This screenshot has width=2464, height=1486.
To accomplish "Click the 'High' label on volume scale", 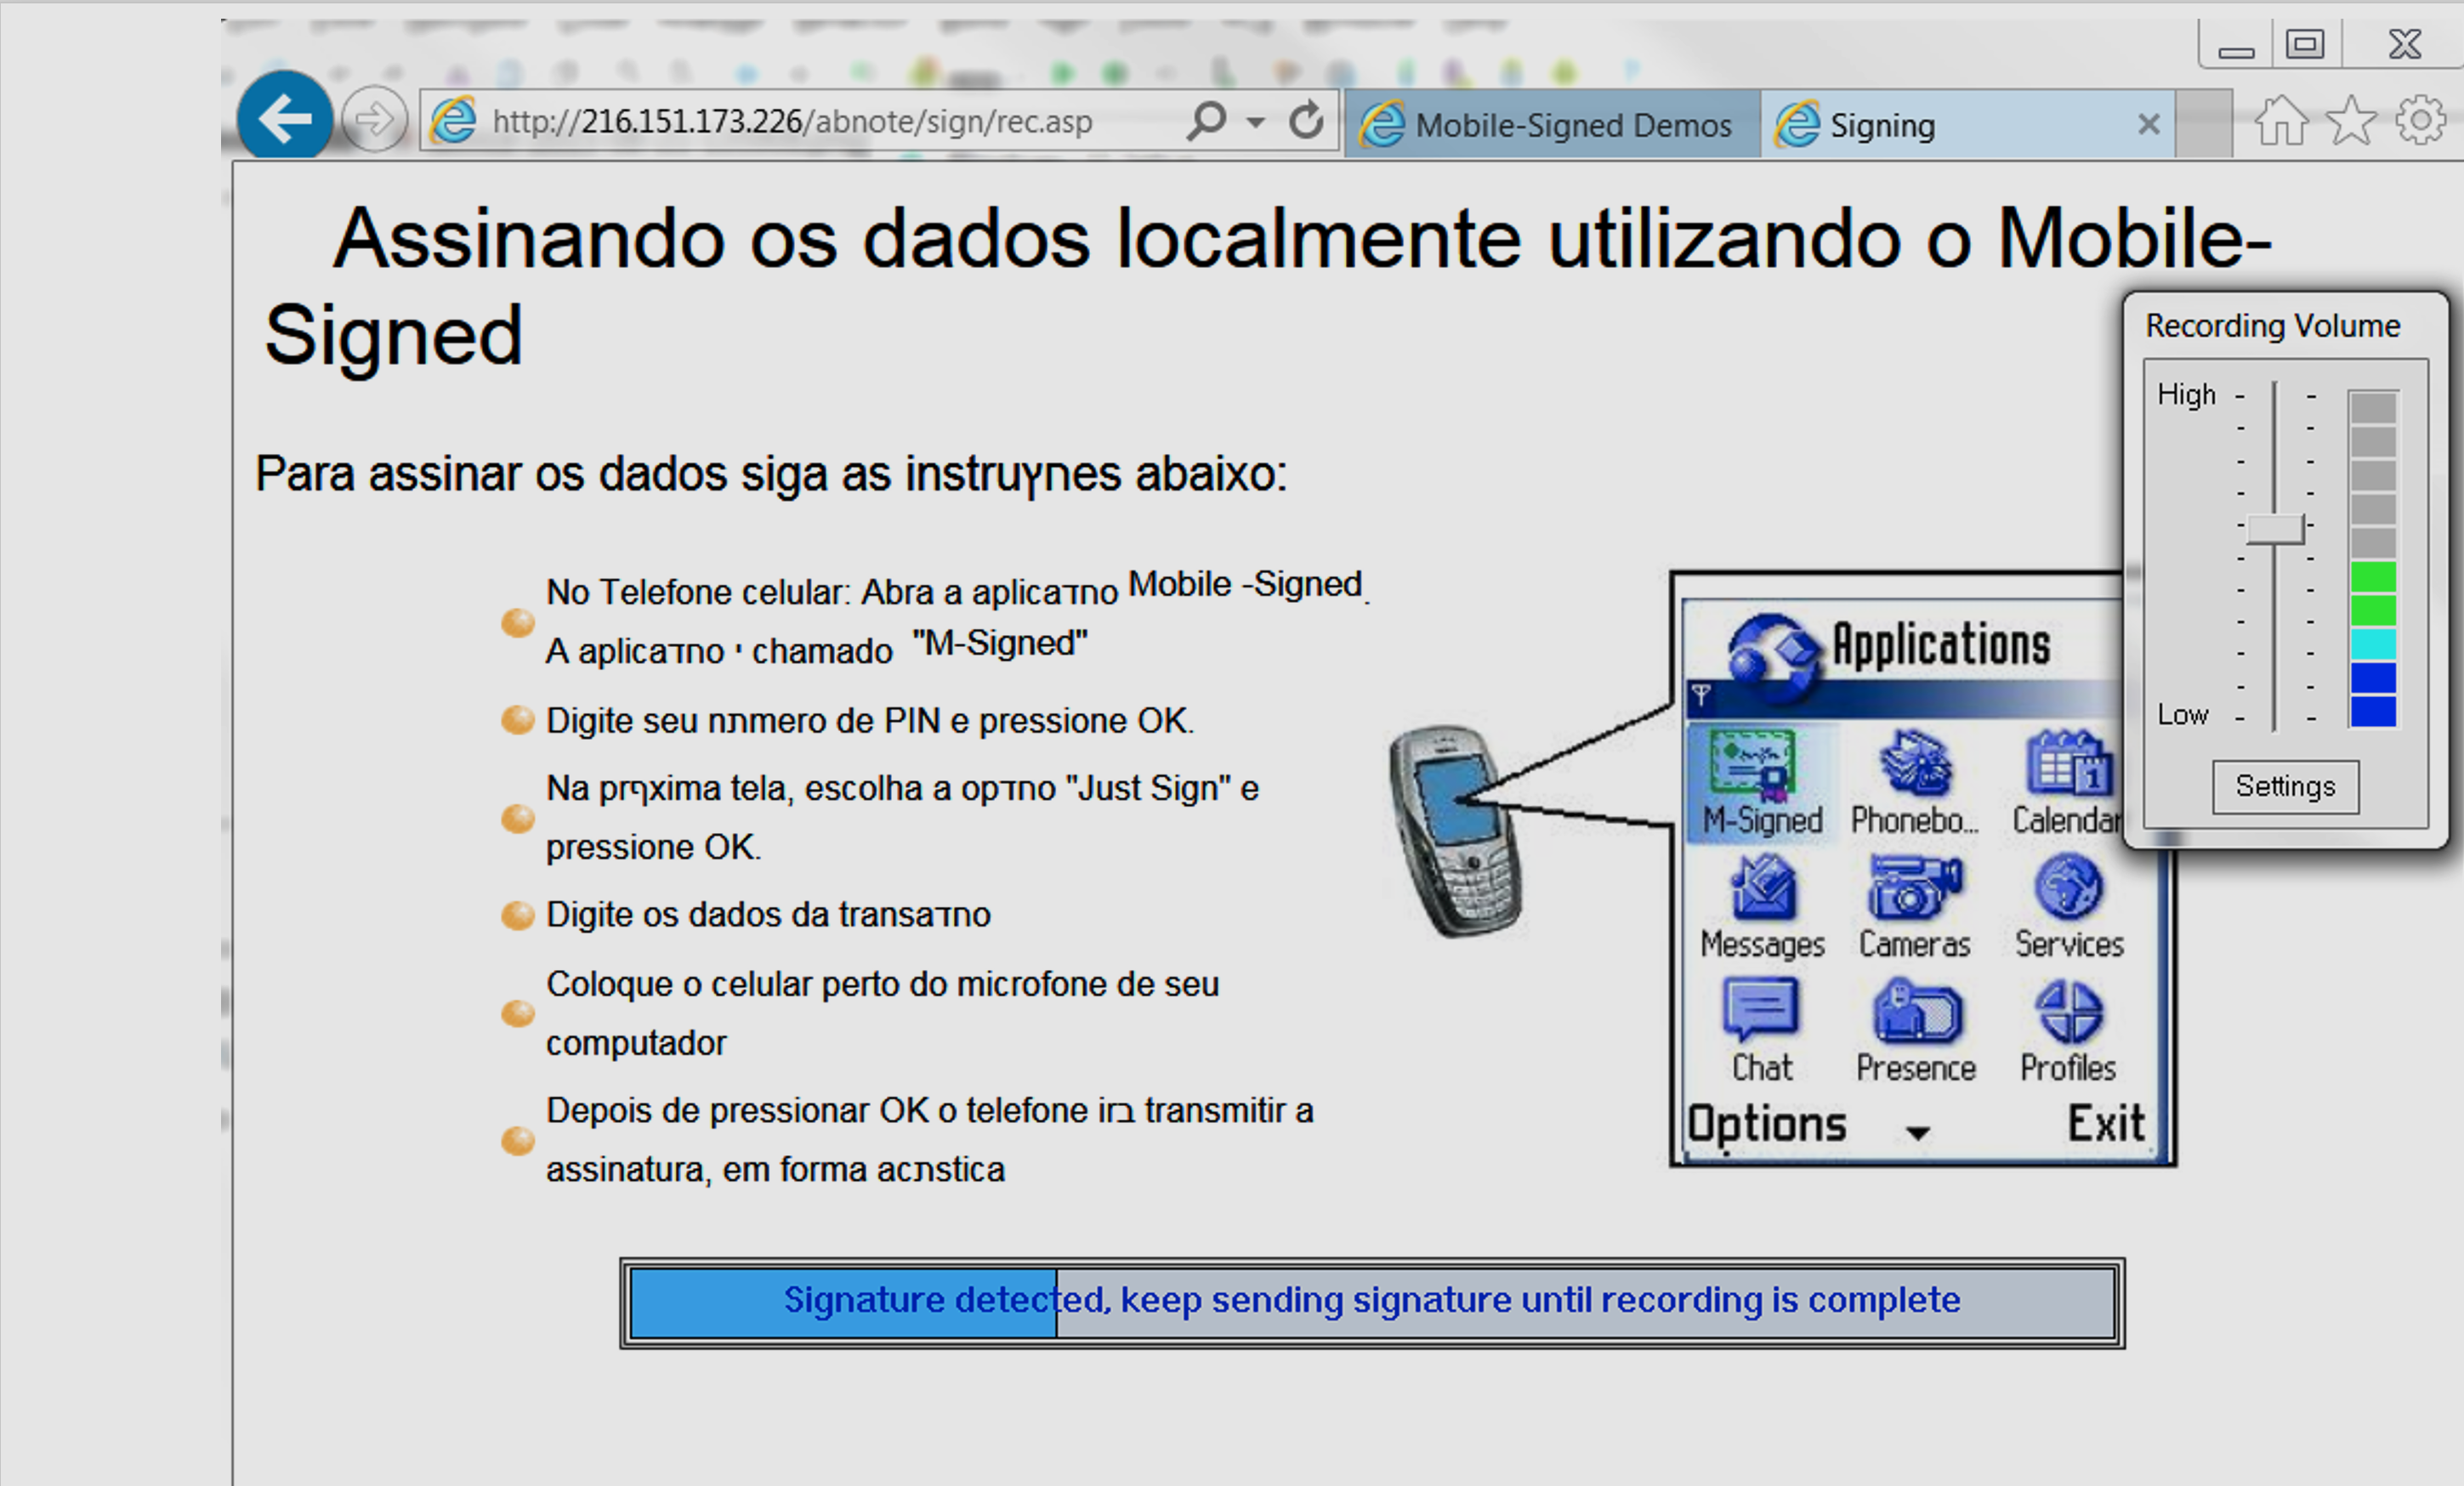I will [2186, 394].
